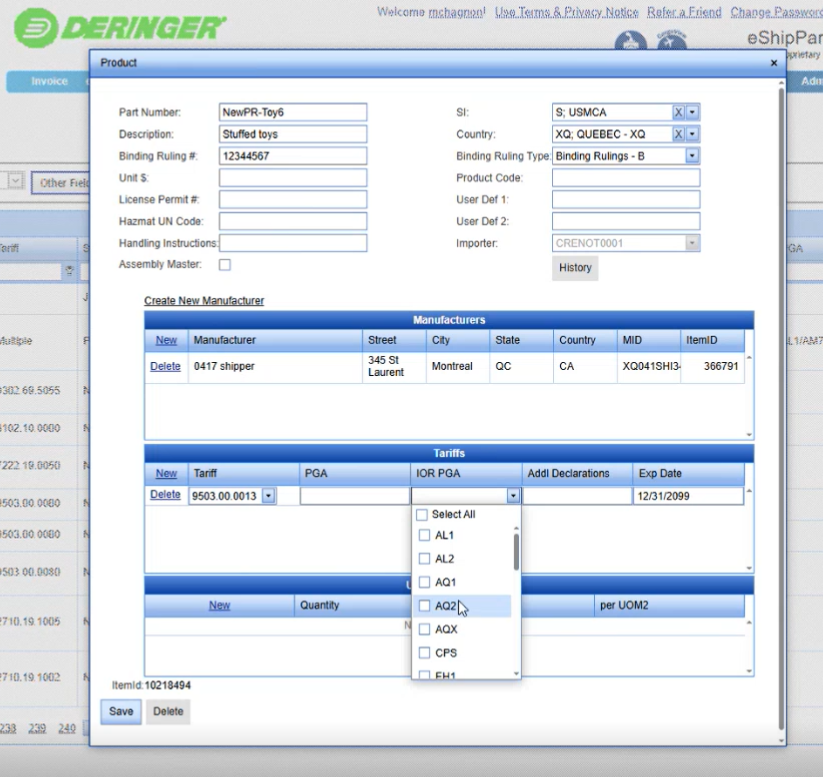Click the Save button
The height and width of the screenshot is (777, 823).
pyautogui.click(x=121, y=711)
